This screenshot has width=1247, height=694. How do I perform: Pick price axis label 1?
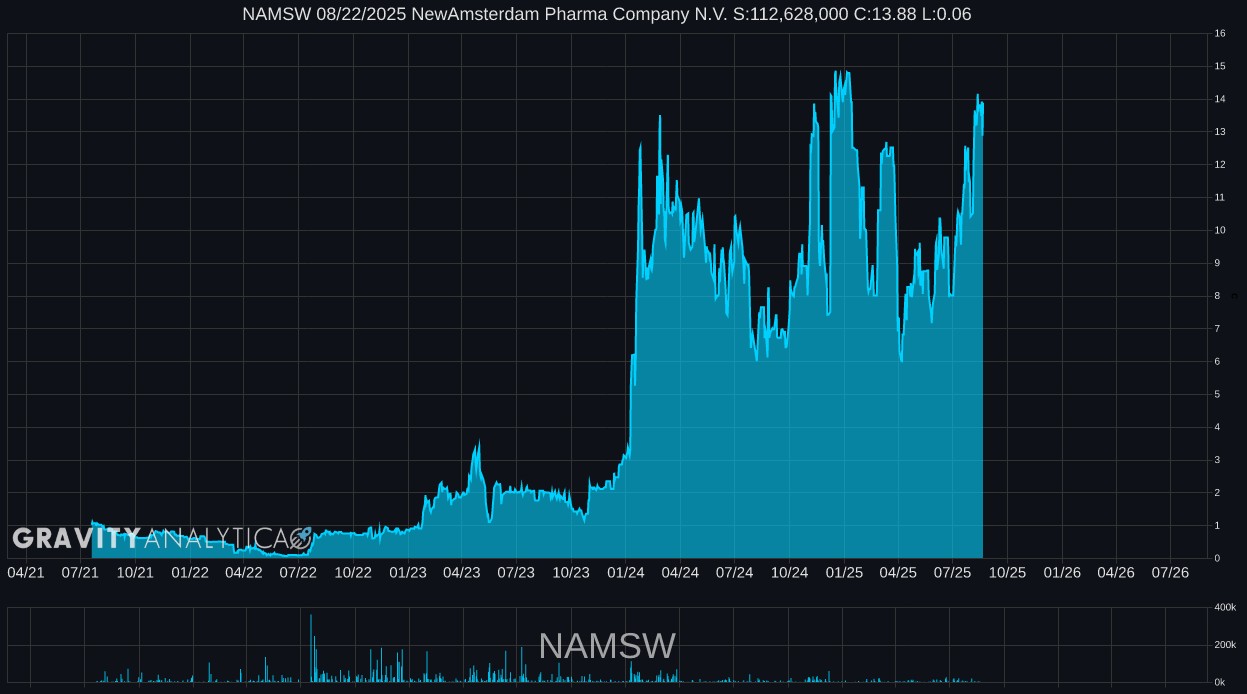coord(1217,526)
